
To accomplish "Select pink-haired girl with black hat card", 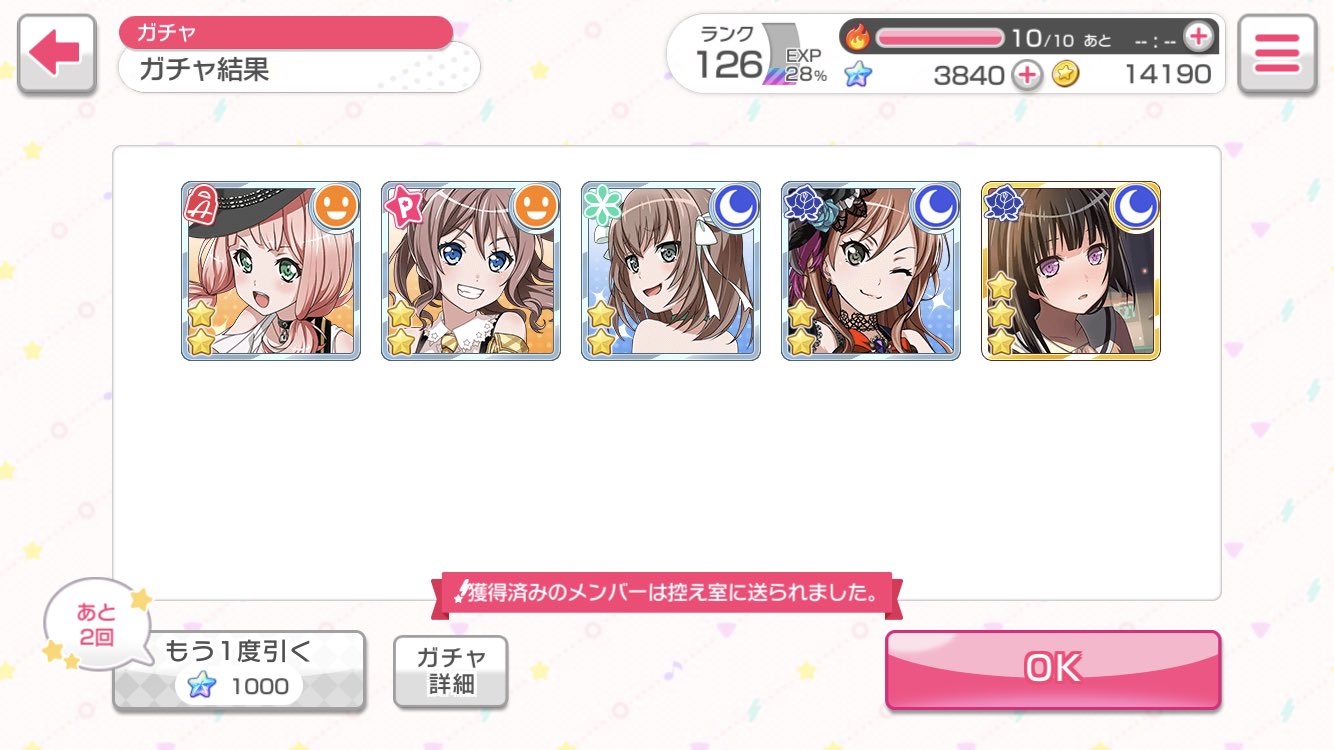I will tap(271, 271).
